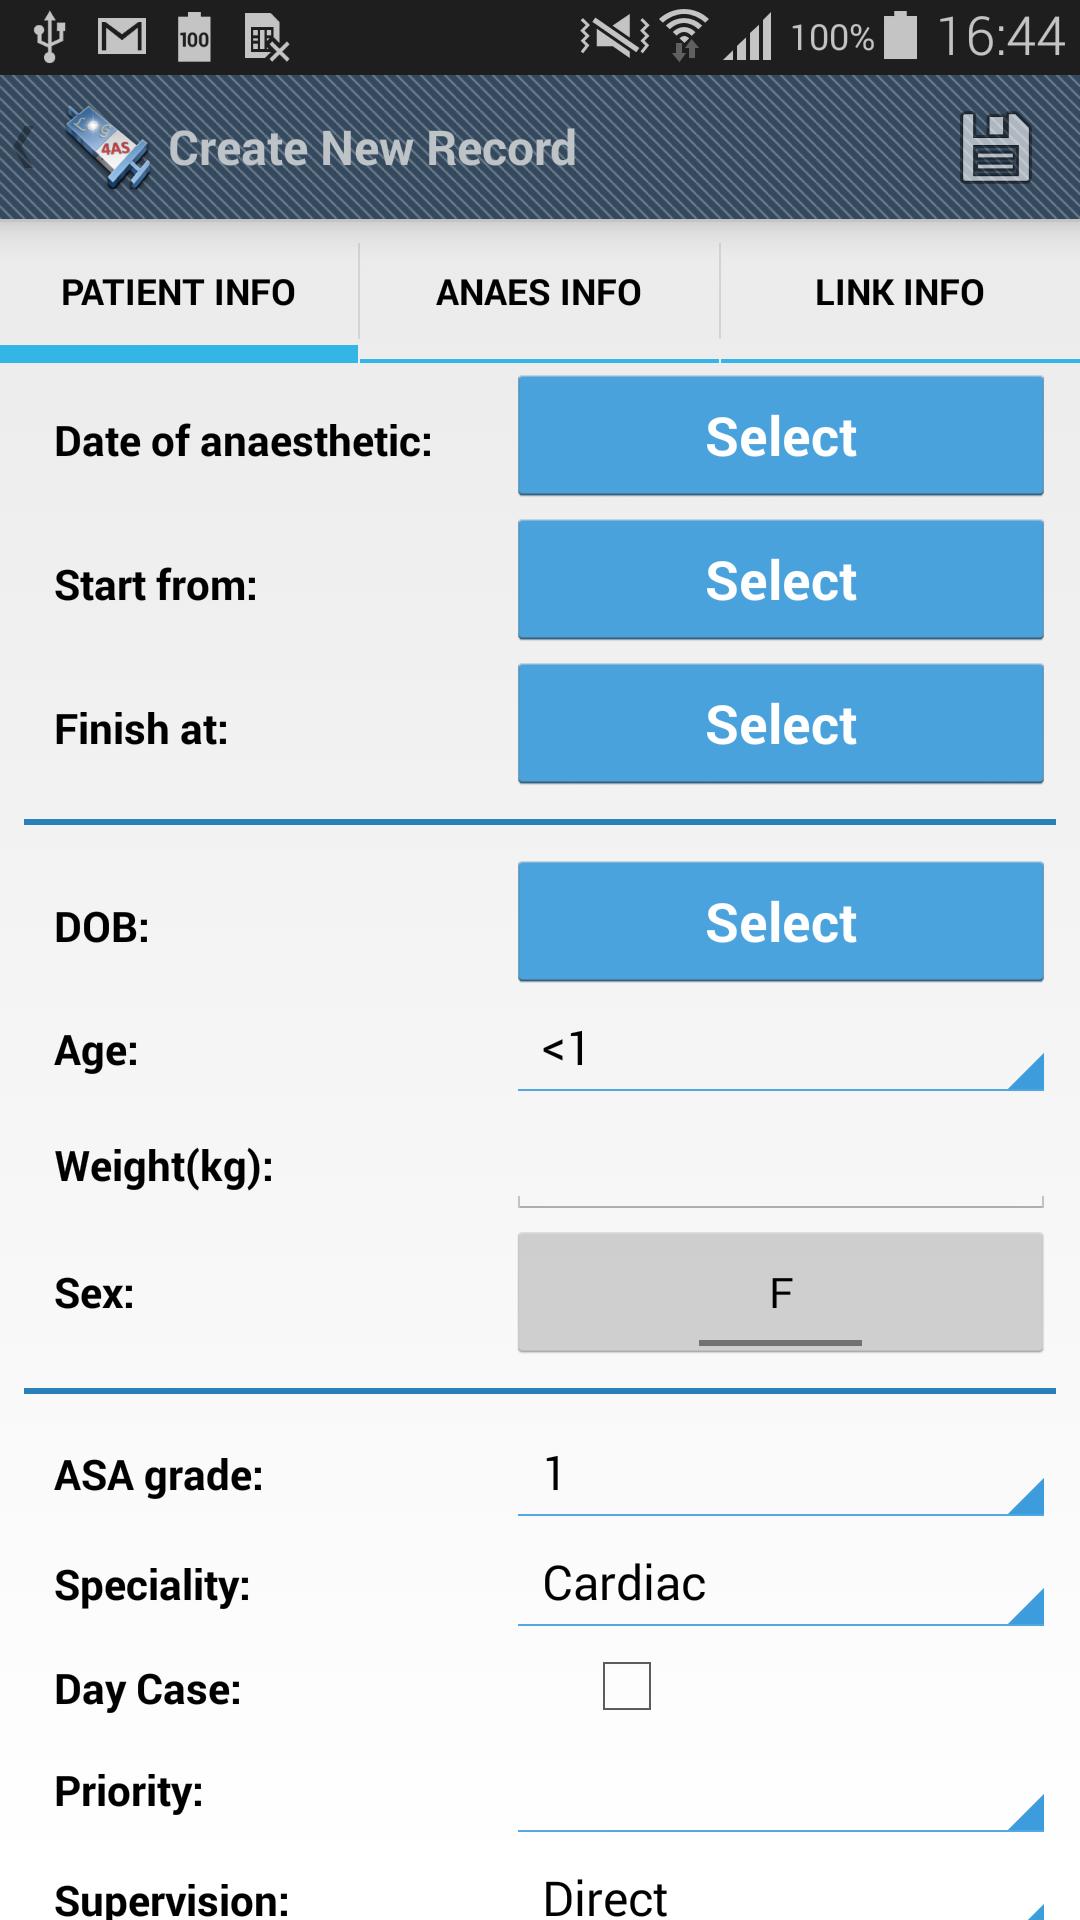
Task: Switch to the ANAES INFO tab
Action: pyautogui.click(x=539, y=292)
